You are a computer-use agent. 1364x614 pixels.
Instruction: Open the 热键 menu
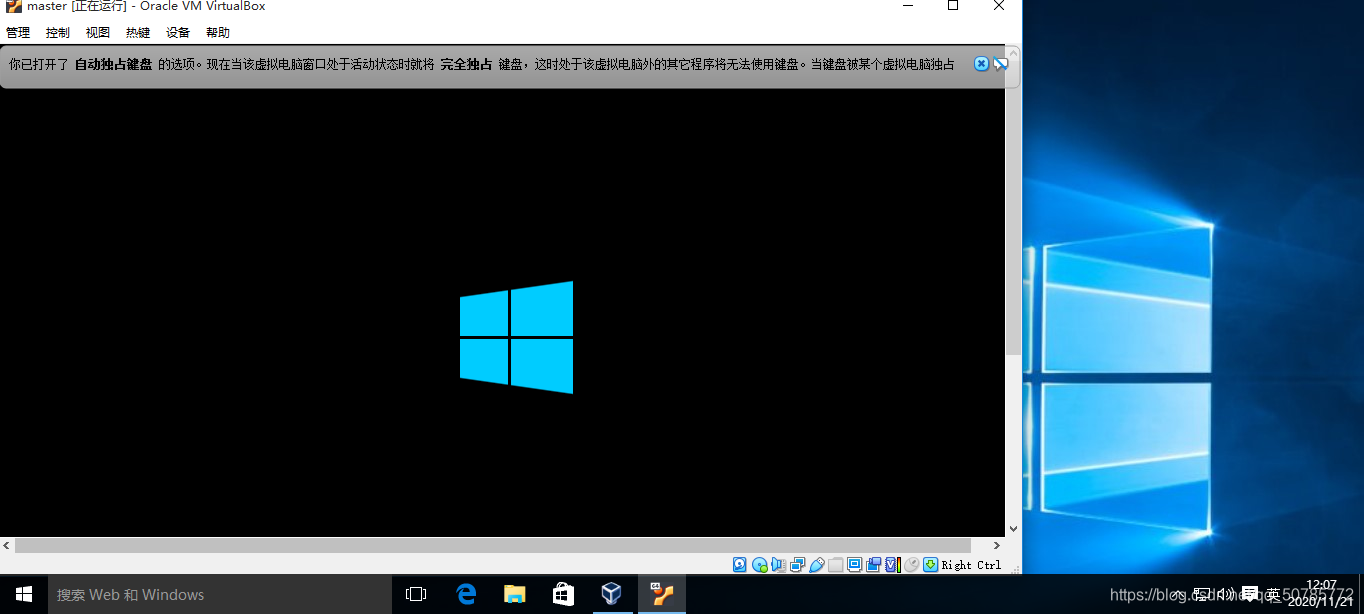point(138,33)
